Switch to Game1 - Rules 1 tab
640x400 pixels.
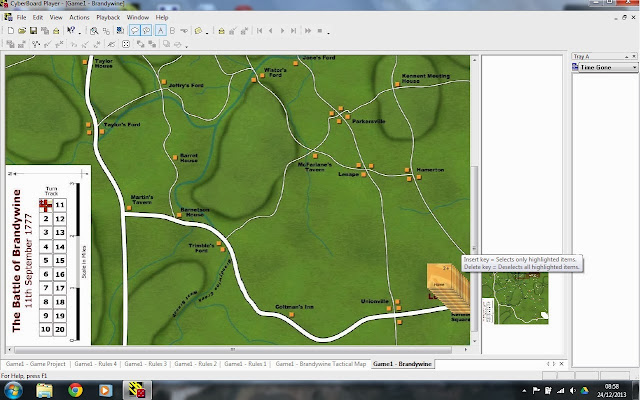point(245,364)
